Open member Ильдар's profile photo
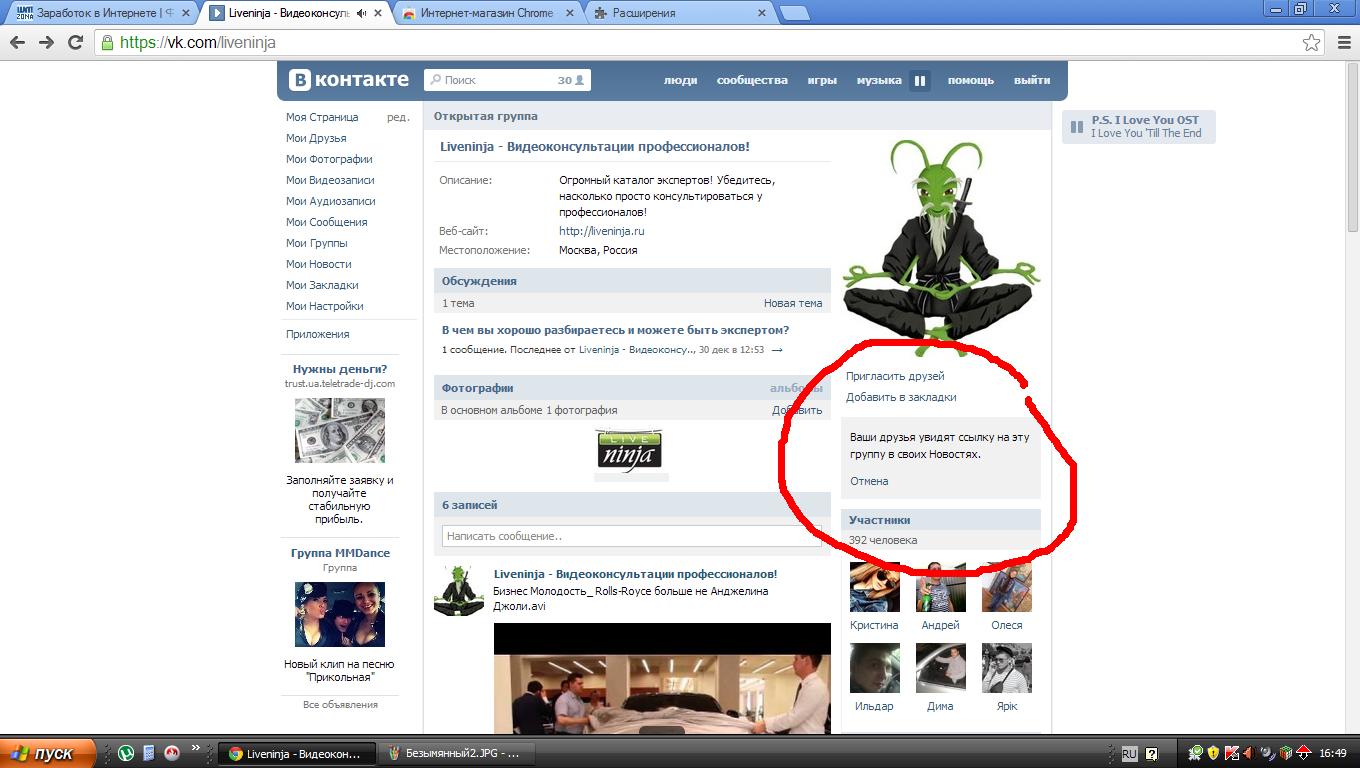The height and width of the screenshot is (768, 1360). click(x=875, y=668)
